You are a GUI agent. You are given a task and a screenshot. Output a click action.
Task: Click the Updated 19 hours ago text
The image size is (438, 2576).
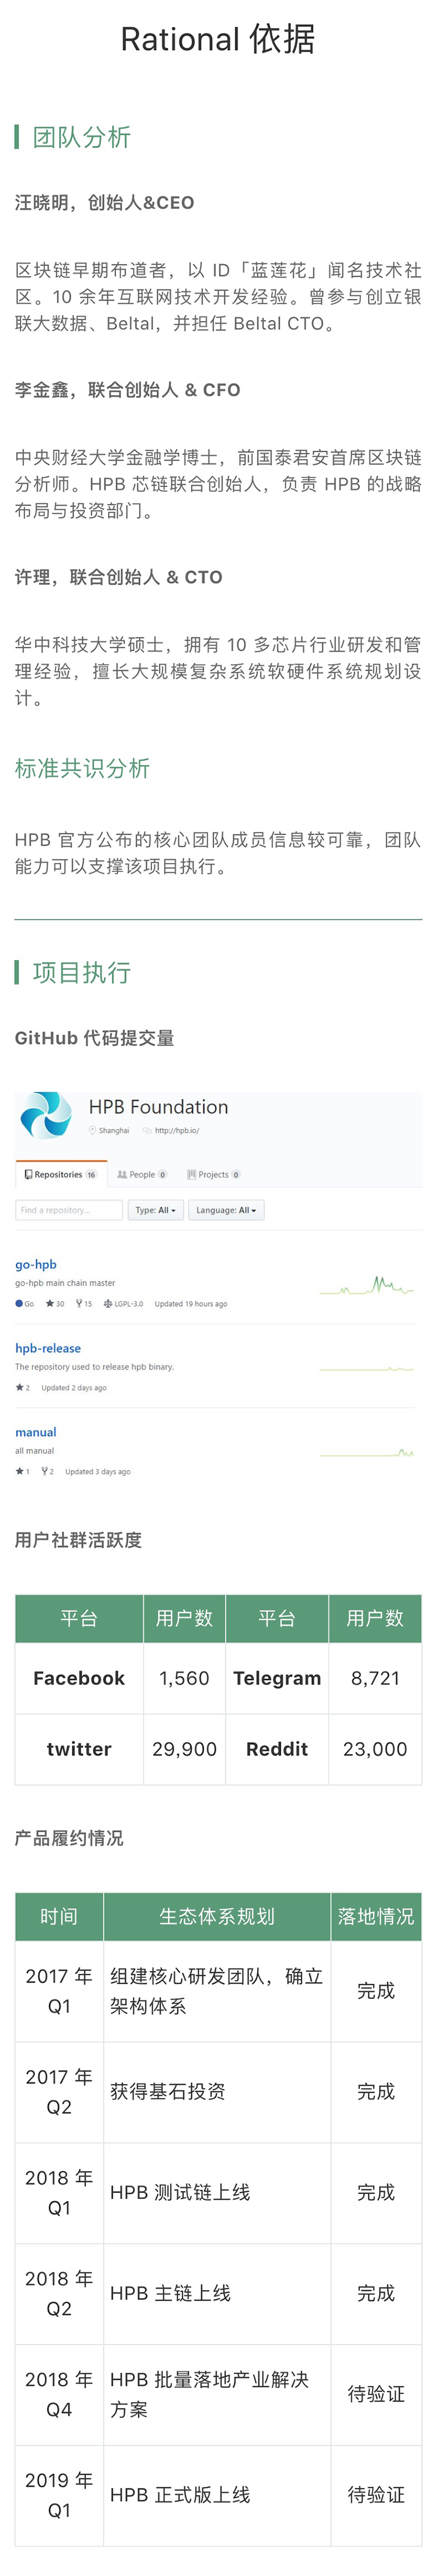coord(191,1304)
